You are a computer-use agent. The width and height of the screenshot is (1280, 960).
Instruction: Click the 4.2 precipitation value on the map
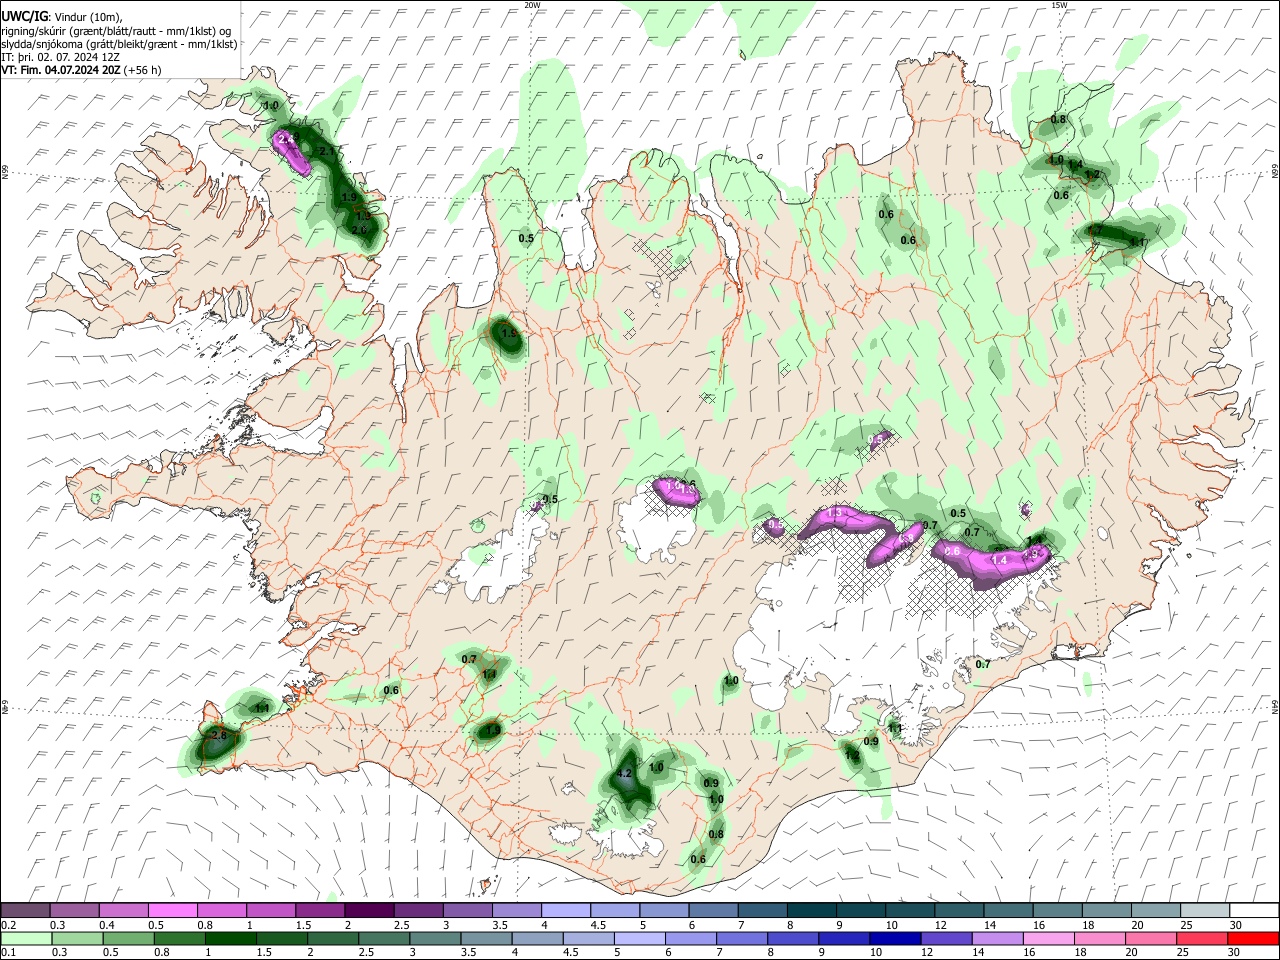point(625,774)
